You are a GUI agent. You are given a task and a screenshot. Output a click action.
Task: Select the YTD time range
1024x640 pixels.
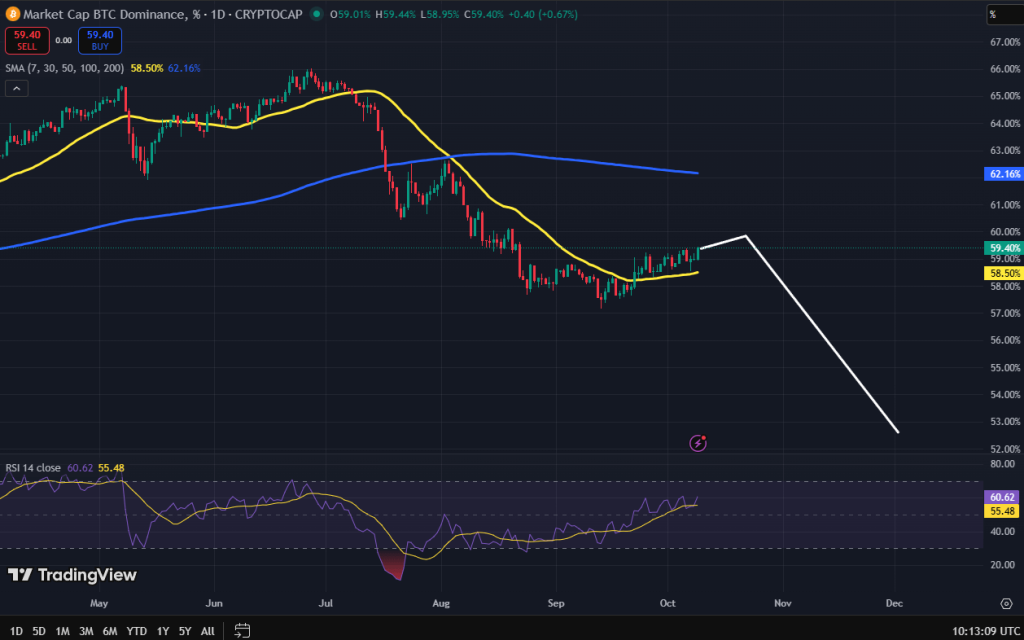point(137,631)
